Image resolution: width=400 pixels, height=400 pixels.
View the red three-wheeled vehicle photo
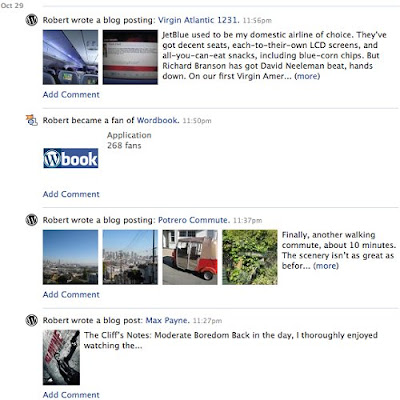pyautogui.click(x=190, y=257)
